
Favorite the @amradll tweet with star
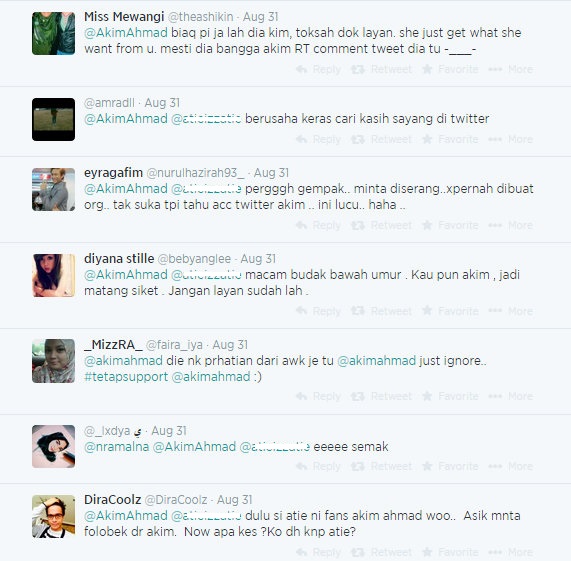click(x=450, y=139)
